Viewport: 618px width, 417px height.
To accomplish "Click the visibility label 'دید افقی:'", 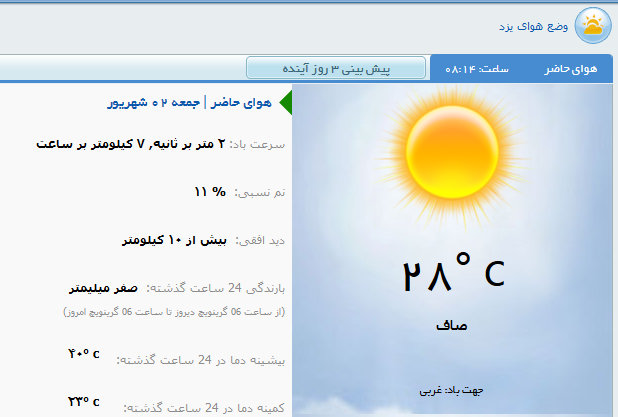I will [260, 240].
